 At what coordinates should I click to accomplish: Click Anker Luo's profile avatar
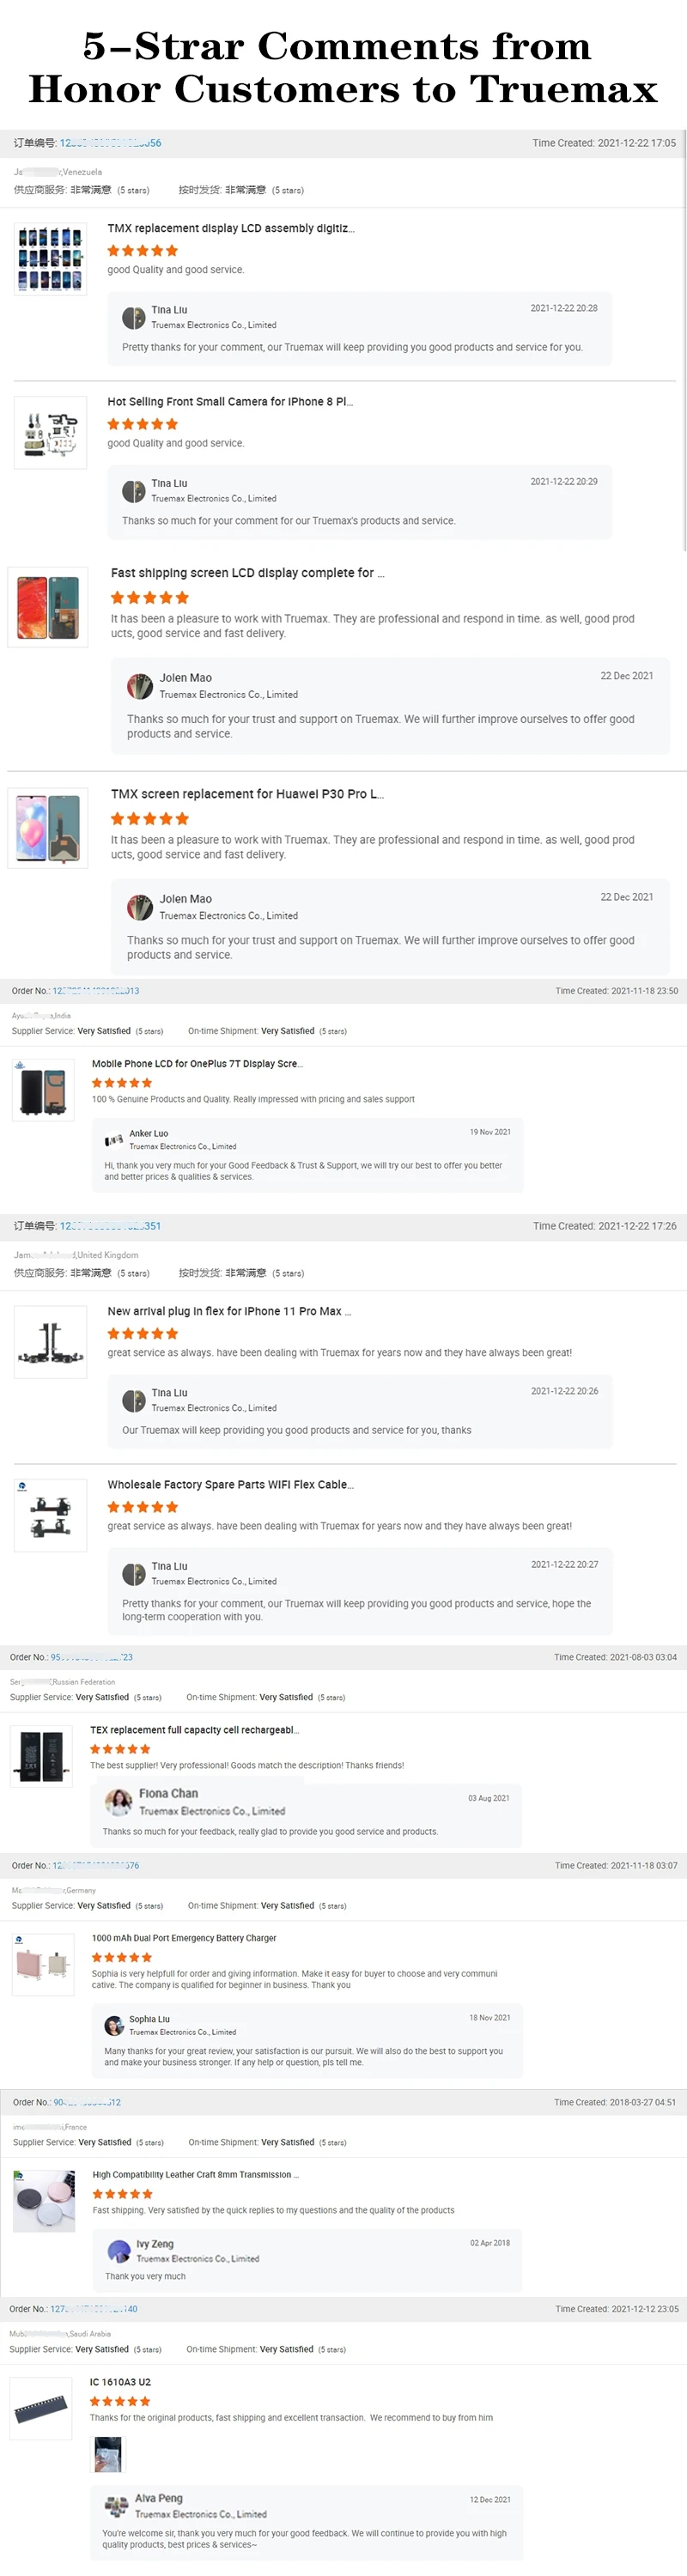pyautogui.click(x=114, y=1140)
